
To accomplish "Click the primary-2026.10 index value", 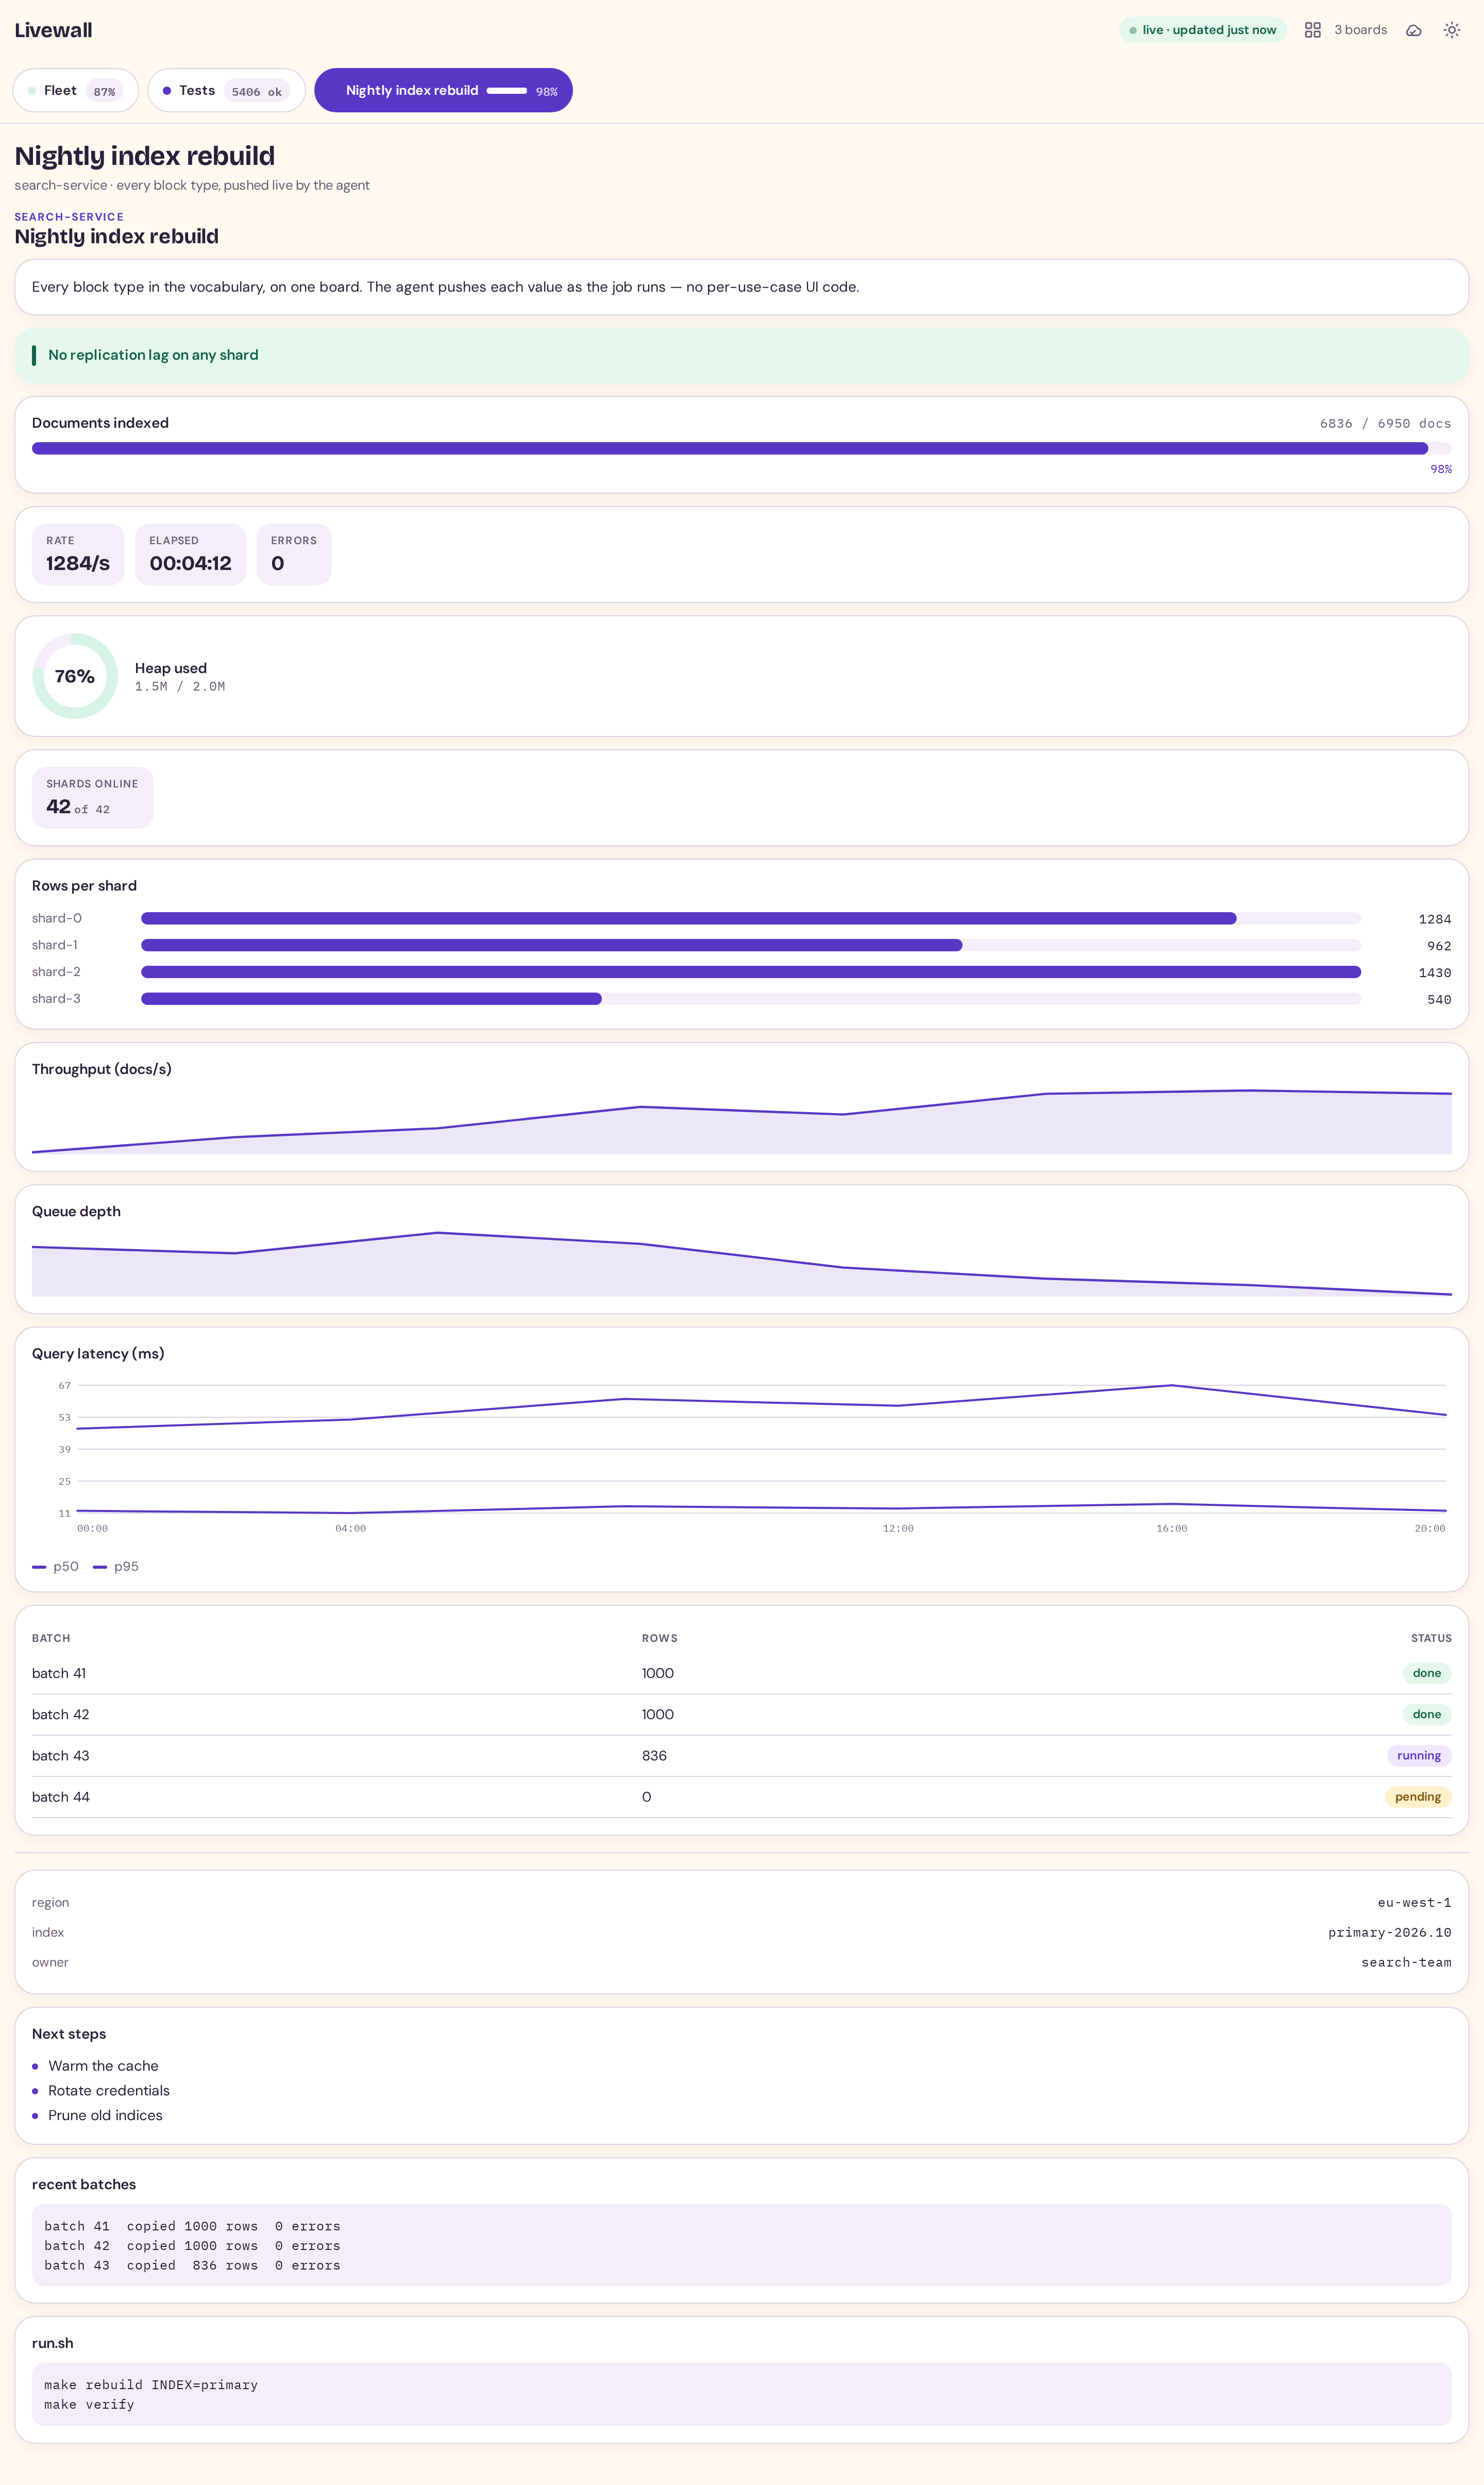I will 1389,1932.
